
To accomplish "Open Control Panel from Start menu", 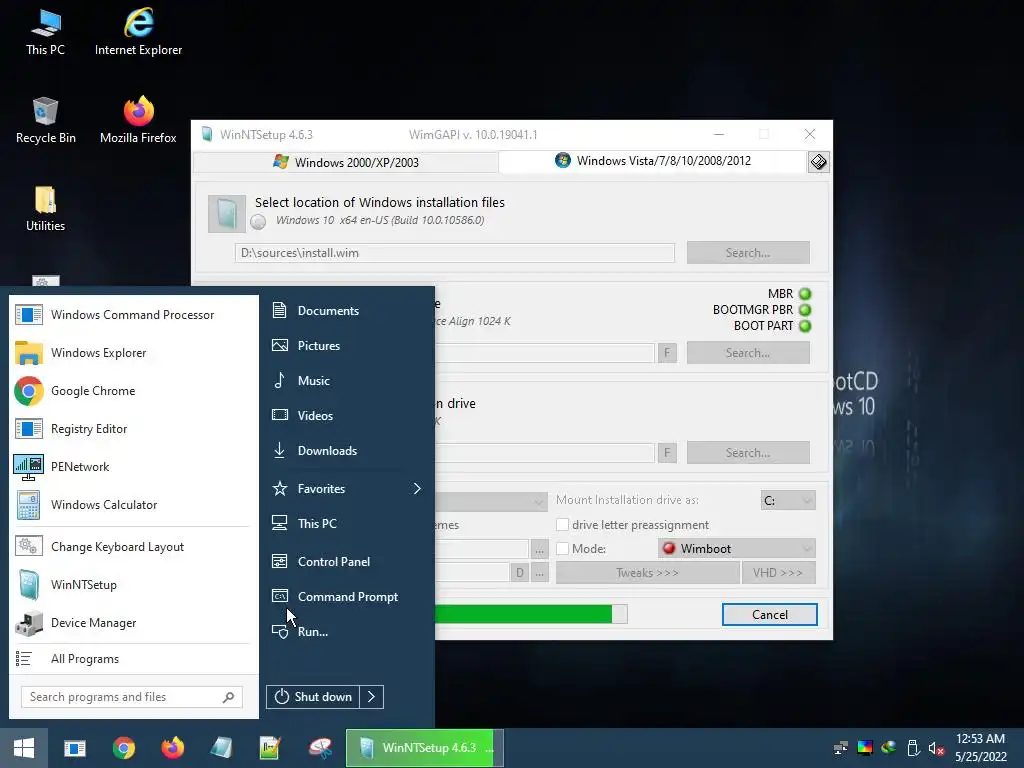I will 348,562.
